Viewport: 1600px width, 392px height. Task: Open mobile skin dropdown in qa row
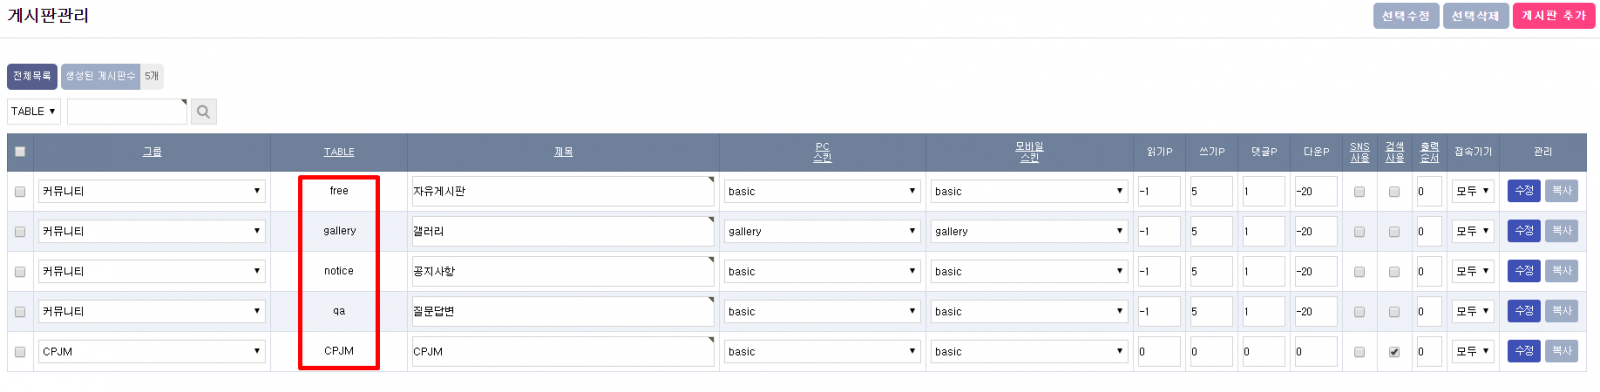[x=1029, y=311]
